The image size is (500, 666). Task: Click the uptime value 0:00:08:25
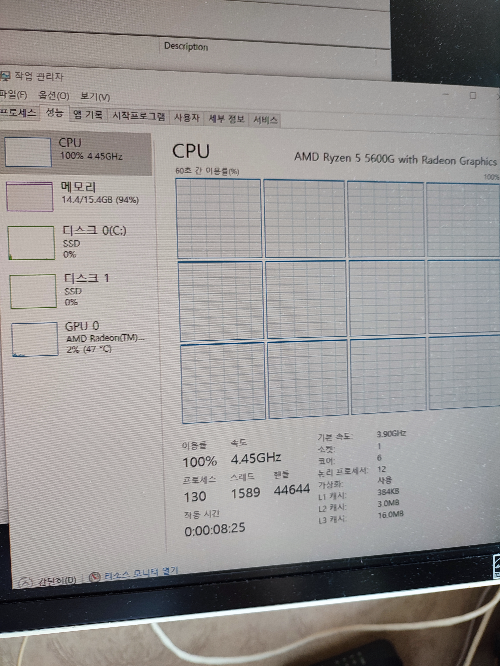(215, 530)
